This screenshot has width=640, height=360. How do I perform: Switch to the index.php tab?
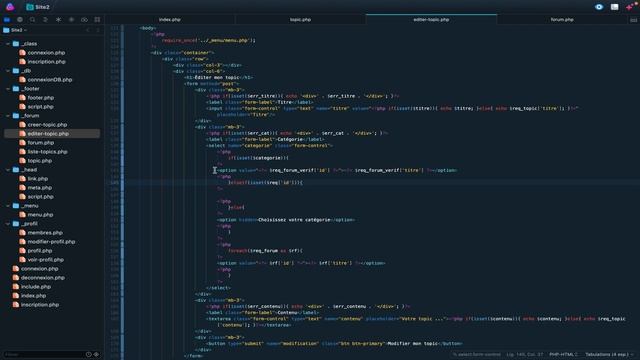coord(170,20)
